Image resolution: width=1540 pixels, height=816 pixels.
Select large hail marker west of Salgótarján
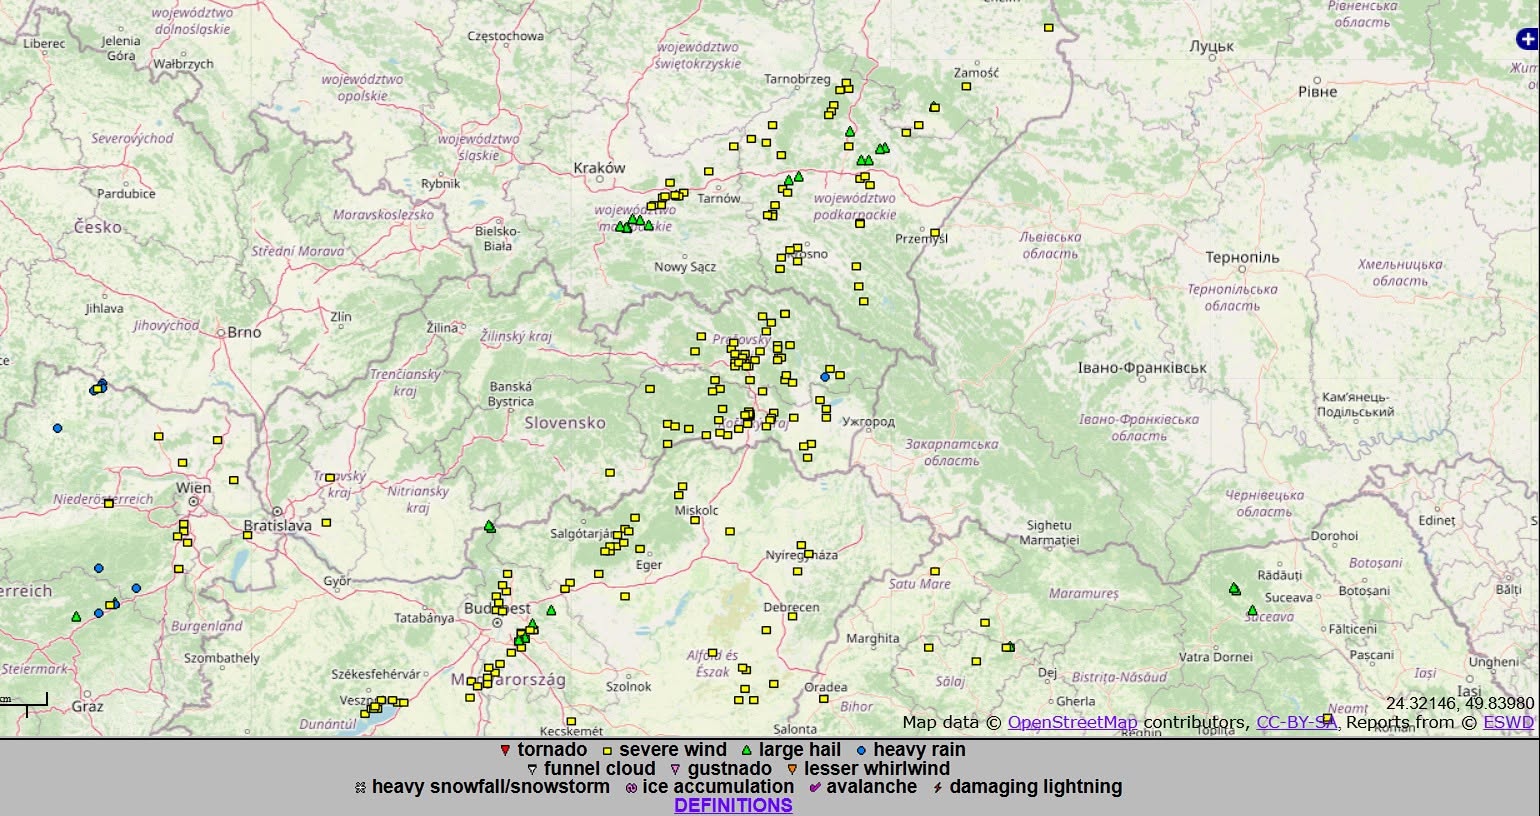(x=489, y=526)
